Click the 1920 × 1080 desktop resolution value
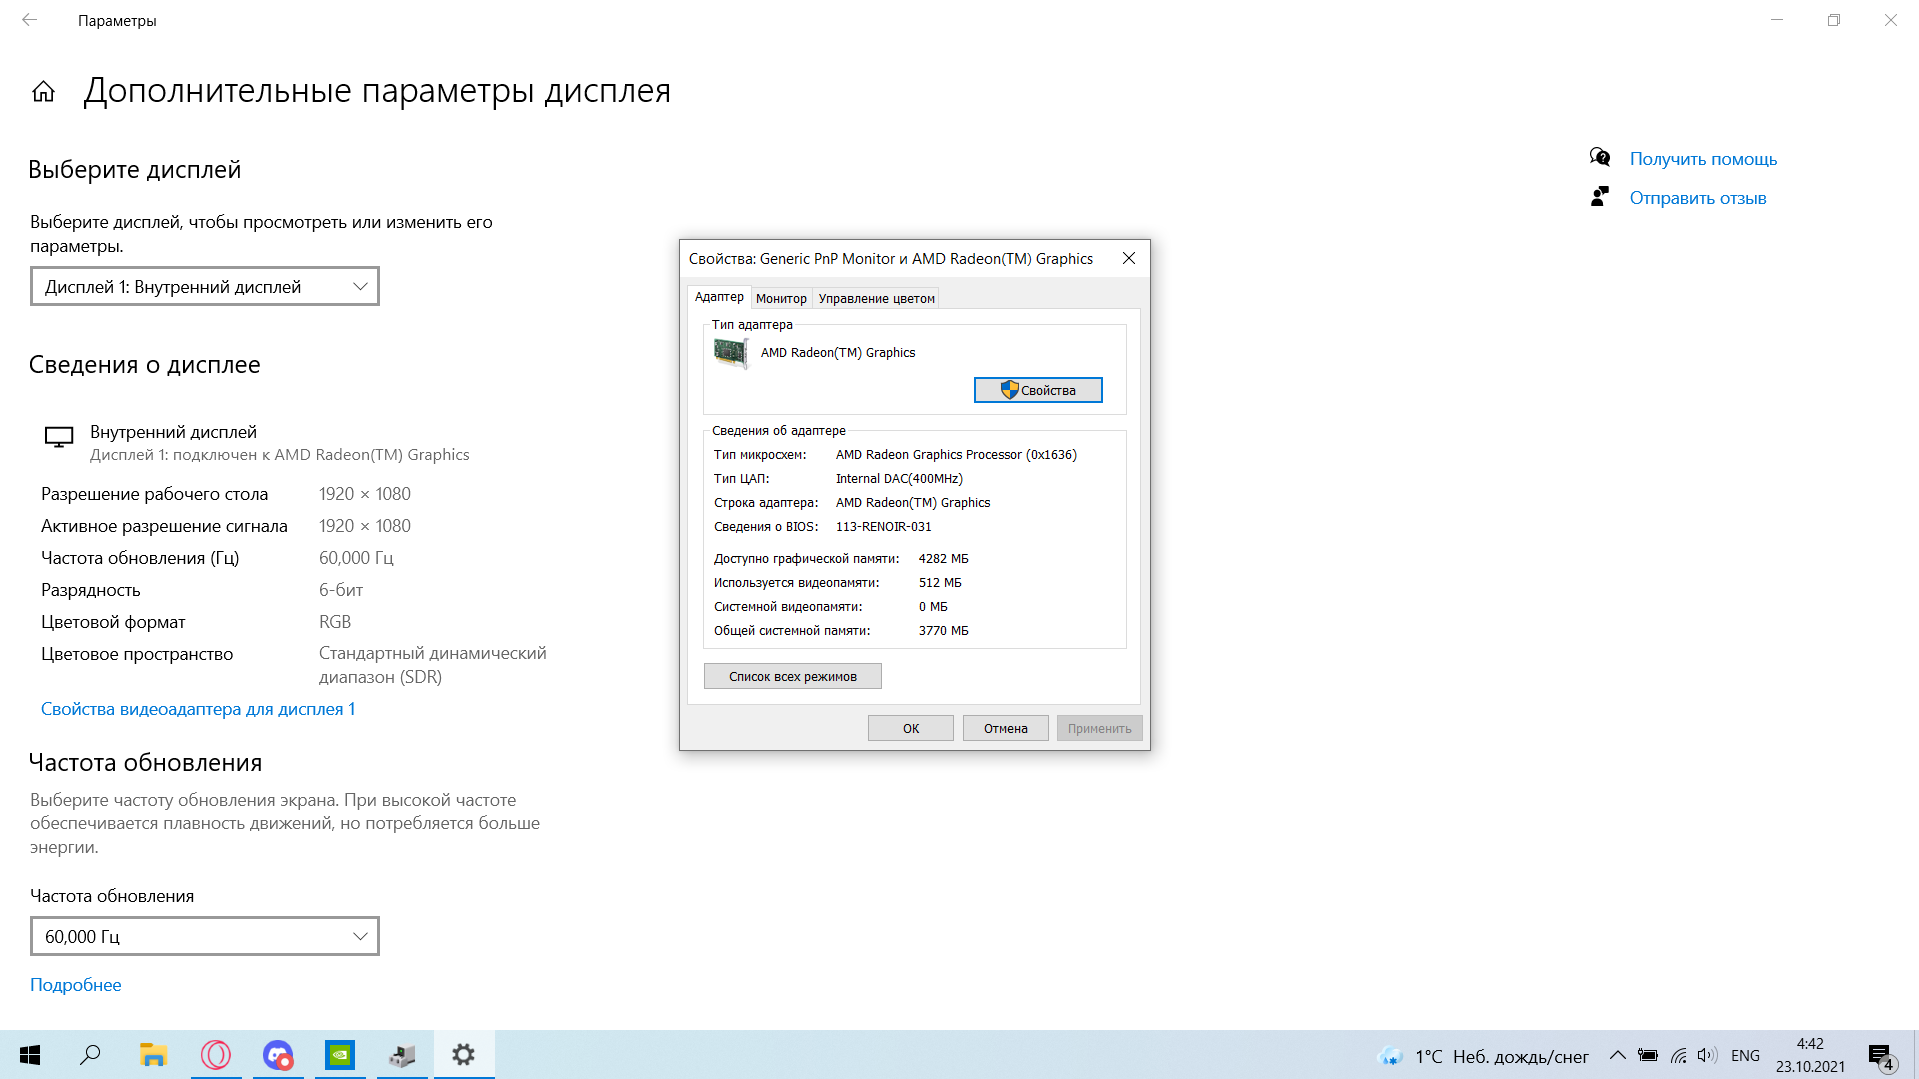Image resolution: width=1919 pixels, height=1079 pixels. click(x=365, y=494)
